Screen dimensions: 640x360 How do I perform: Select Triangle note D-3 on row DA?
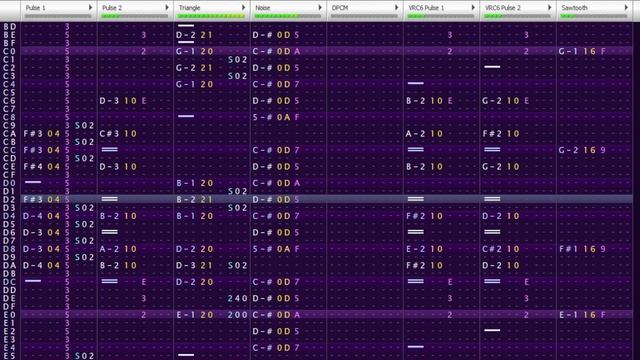pyautogui.click(x=185, y=265)
